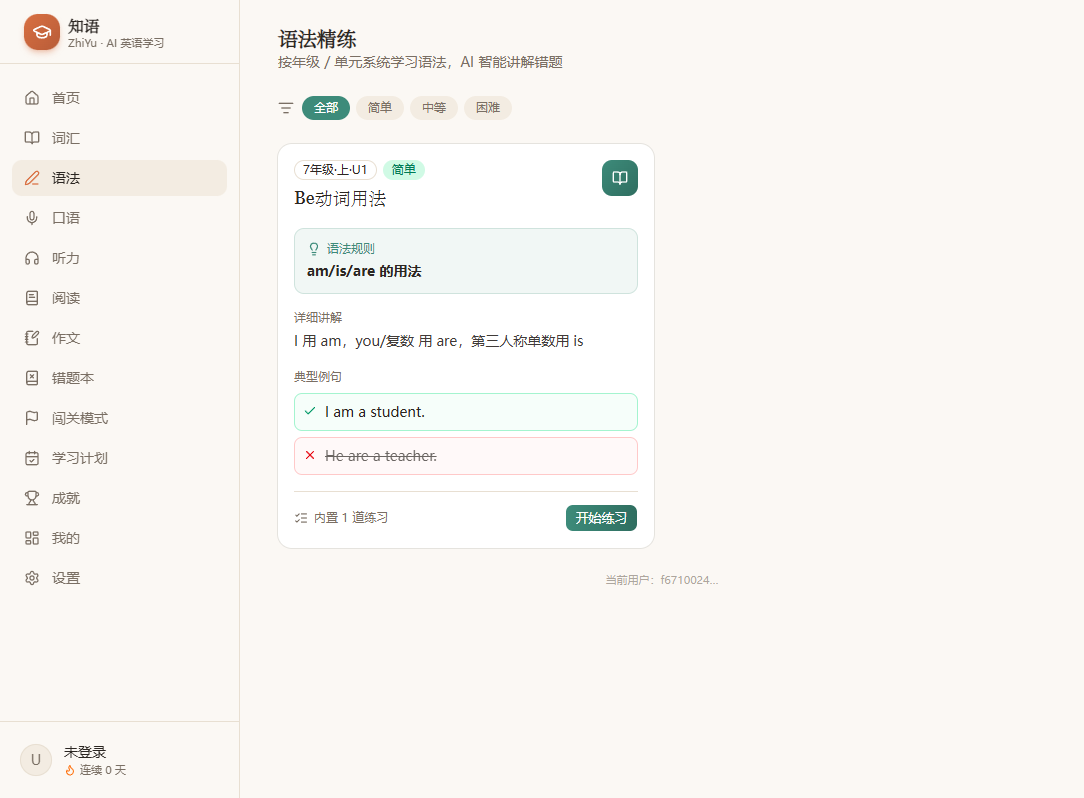The image size is (1084, 798).
Task: Click the red cross in wrong example
Action: tap(310, 455)
